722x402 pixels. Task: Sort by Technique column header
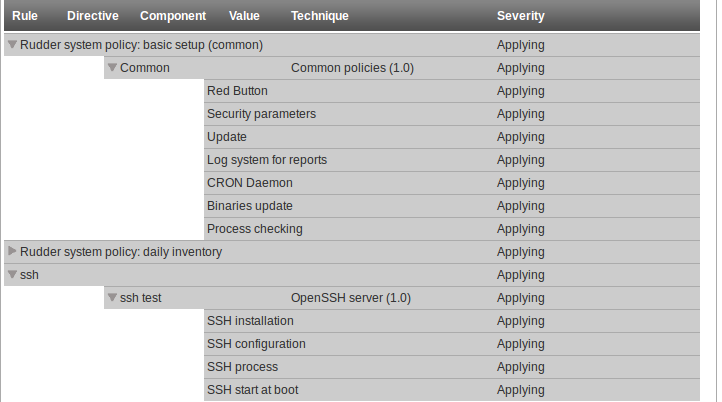pos(320,16)
